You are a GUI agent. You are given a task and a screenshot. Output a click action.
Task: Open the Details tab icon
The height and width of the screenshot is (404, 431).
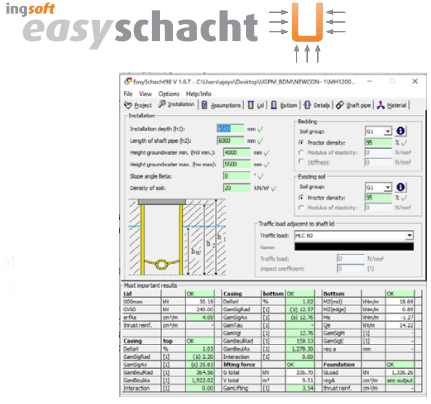point(307,105)
